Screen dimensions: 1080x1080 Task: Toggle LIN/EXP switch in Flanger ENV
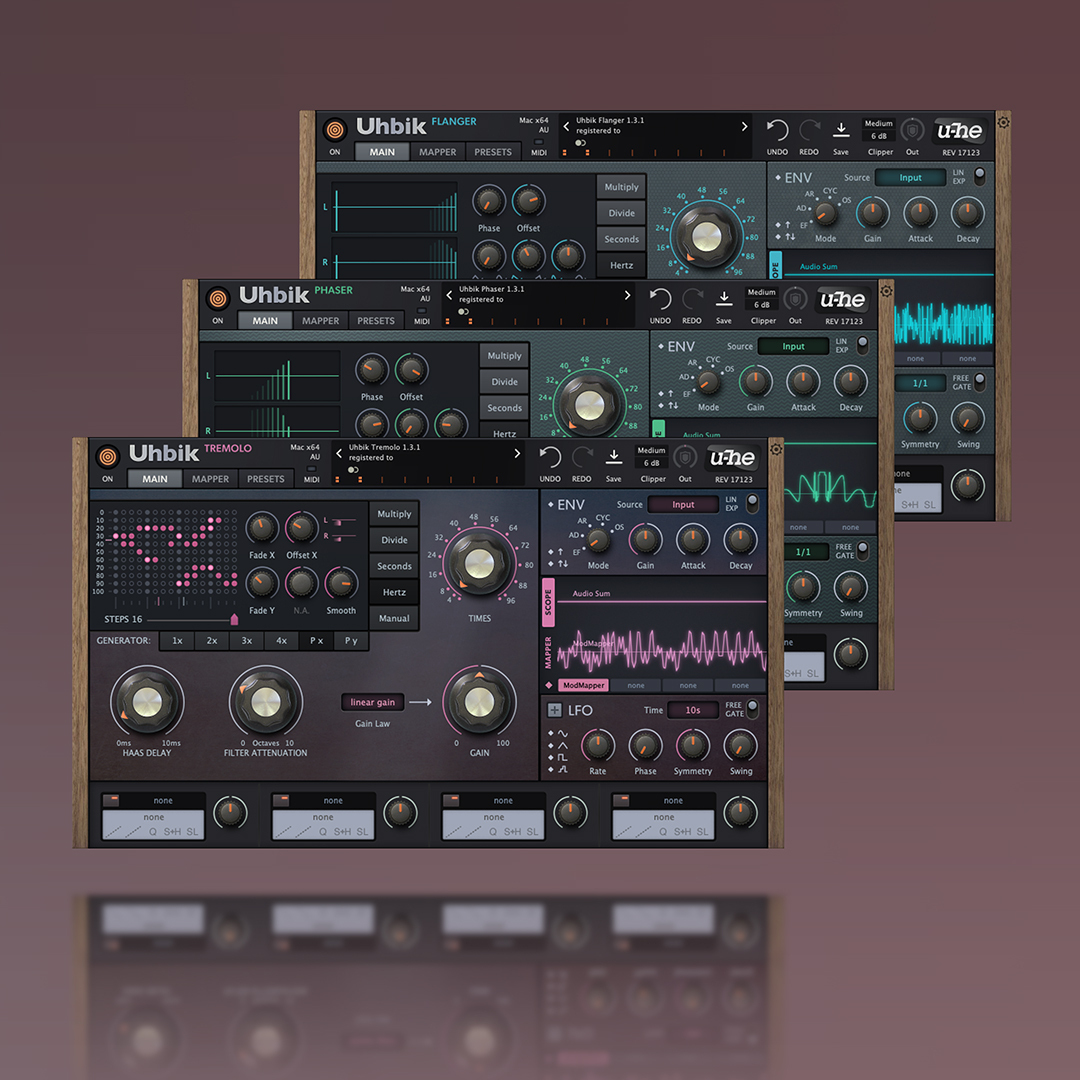tap(979, 175)
